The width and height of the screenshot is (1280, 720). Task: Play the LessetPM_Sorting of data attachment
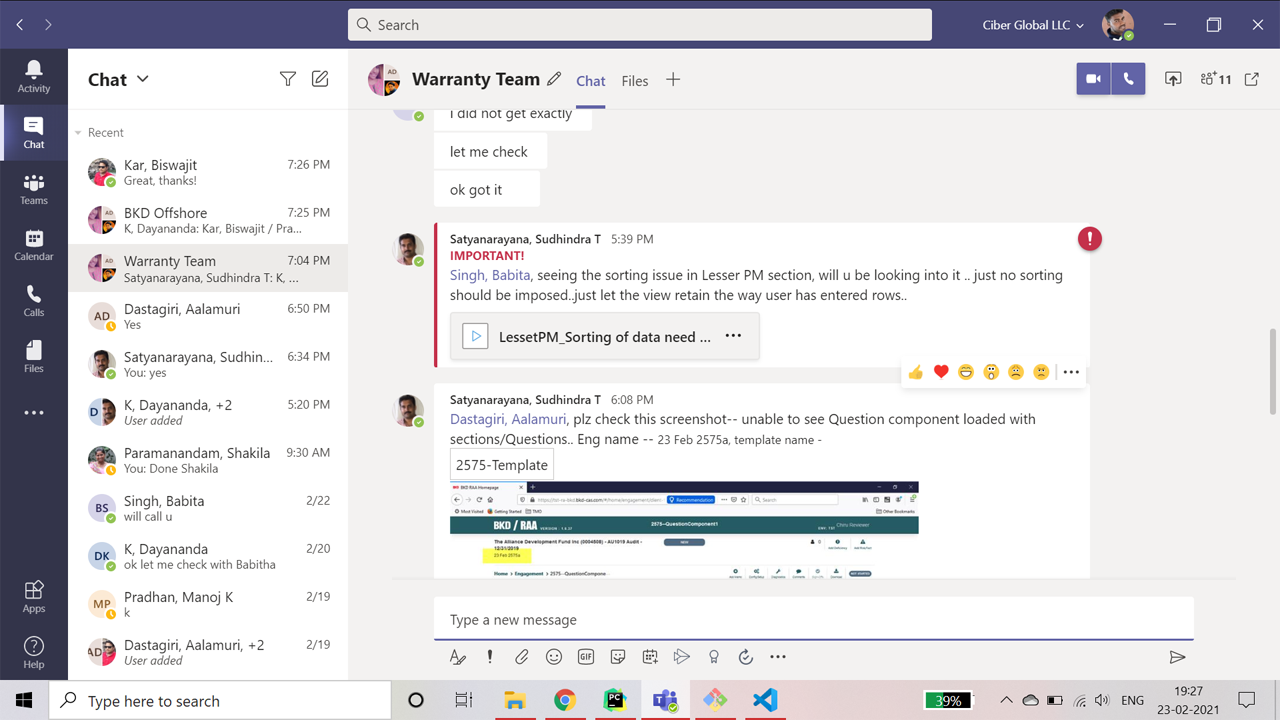475,337
